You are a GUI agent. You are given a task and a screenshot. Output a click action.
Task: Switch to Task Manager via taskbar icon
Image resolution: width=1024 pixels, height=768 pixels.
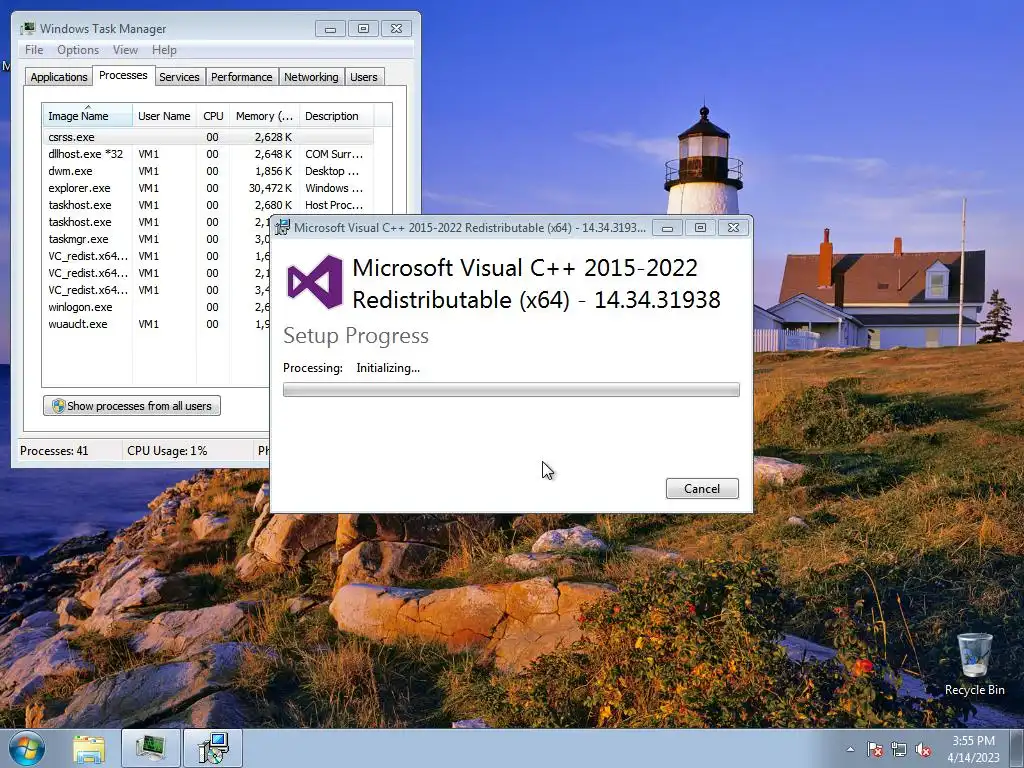tap(151, 748)
